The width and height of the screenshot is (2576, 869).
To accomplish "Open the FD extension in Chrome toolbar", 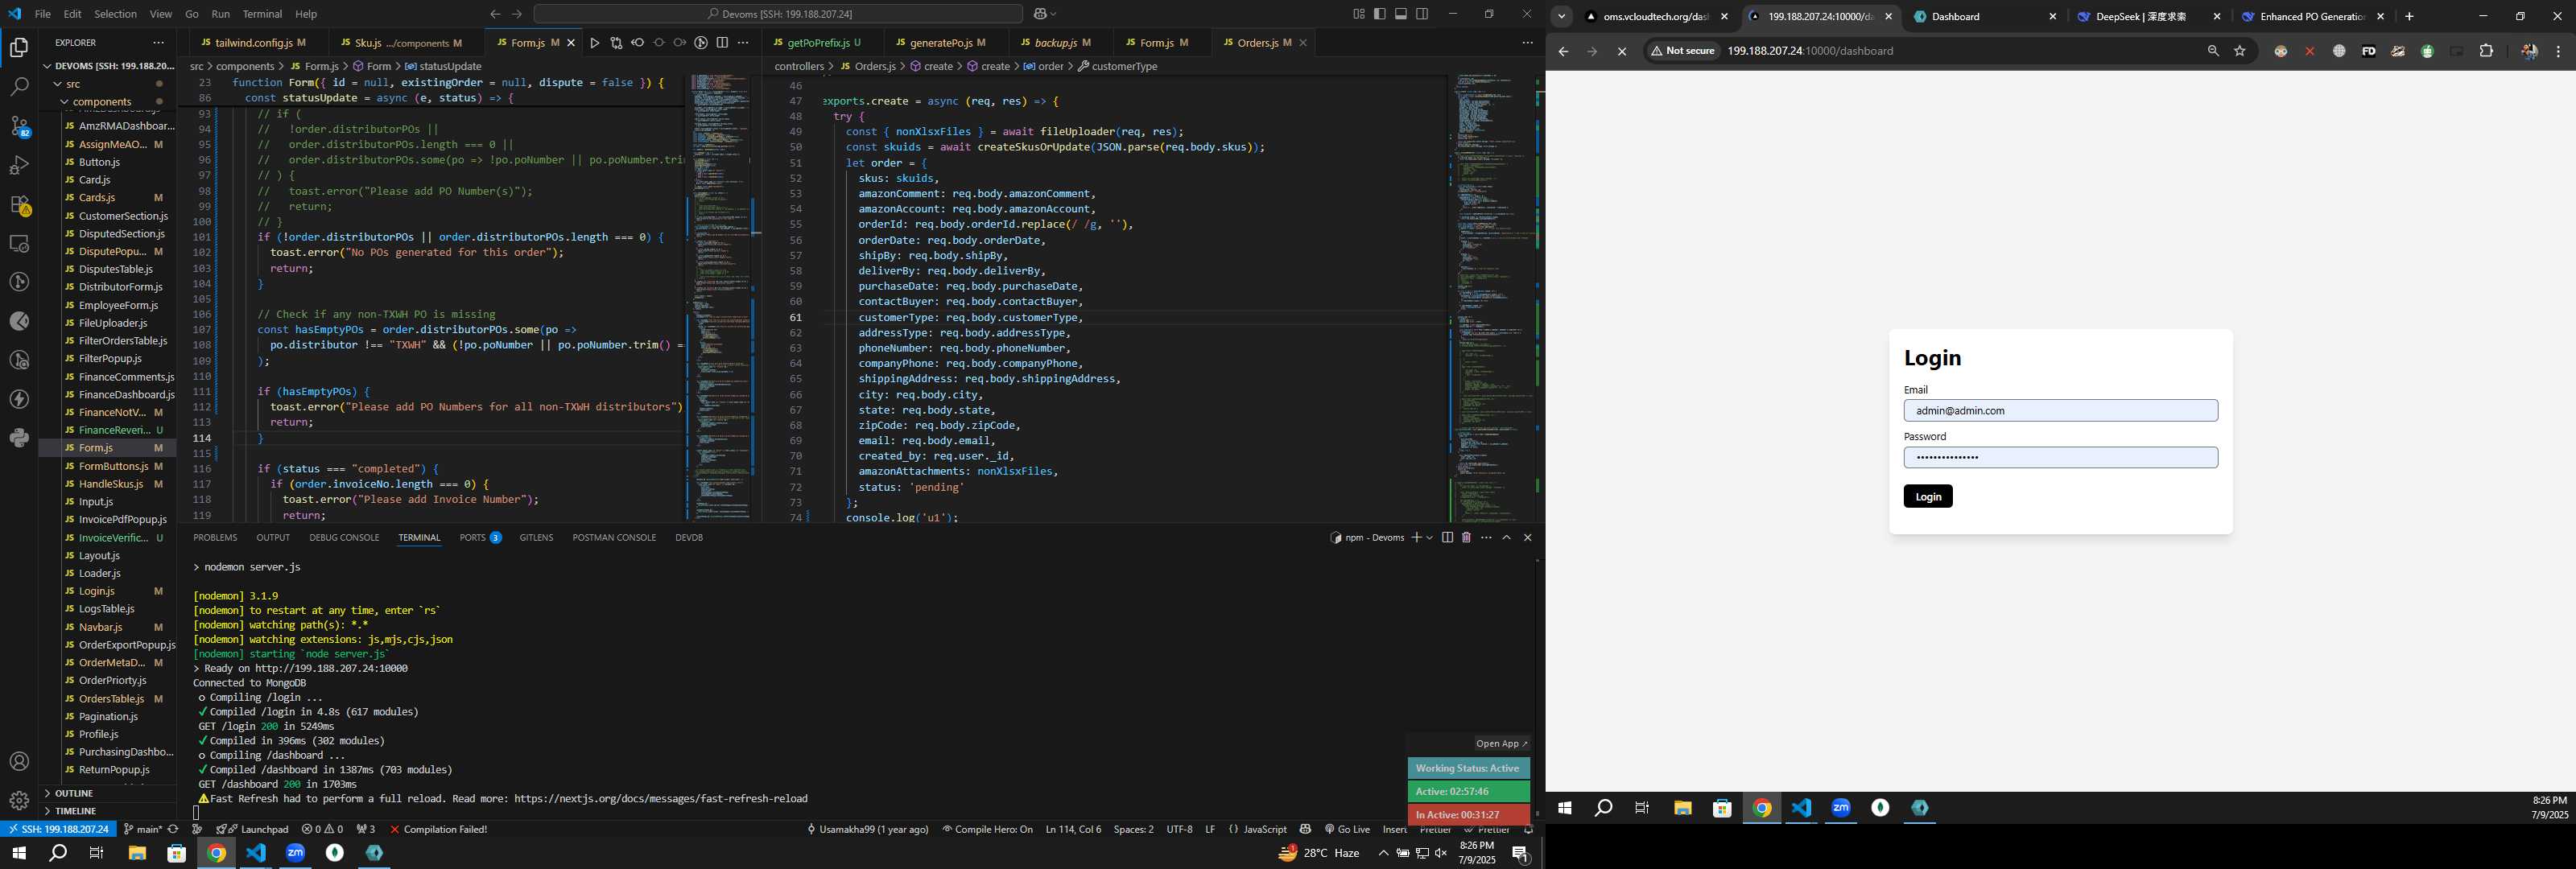I will pyautogui.click(x=2368, y=51).
